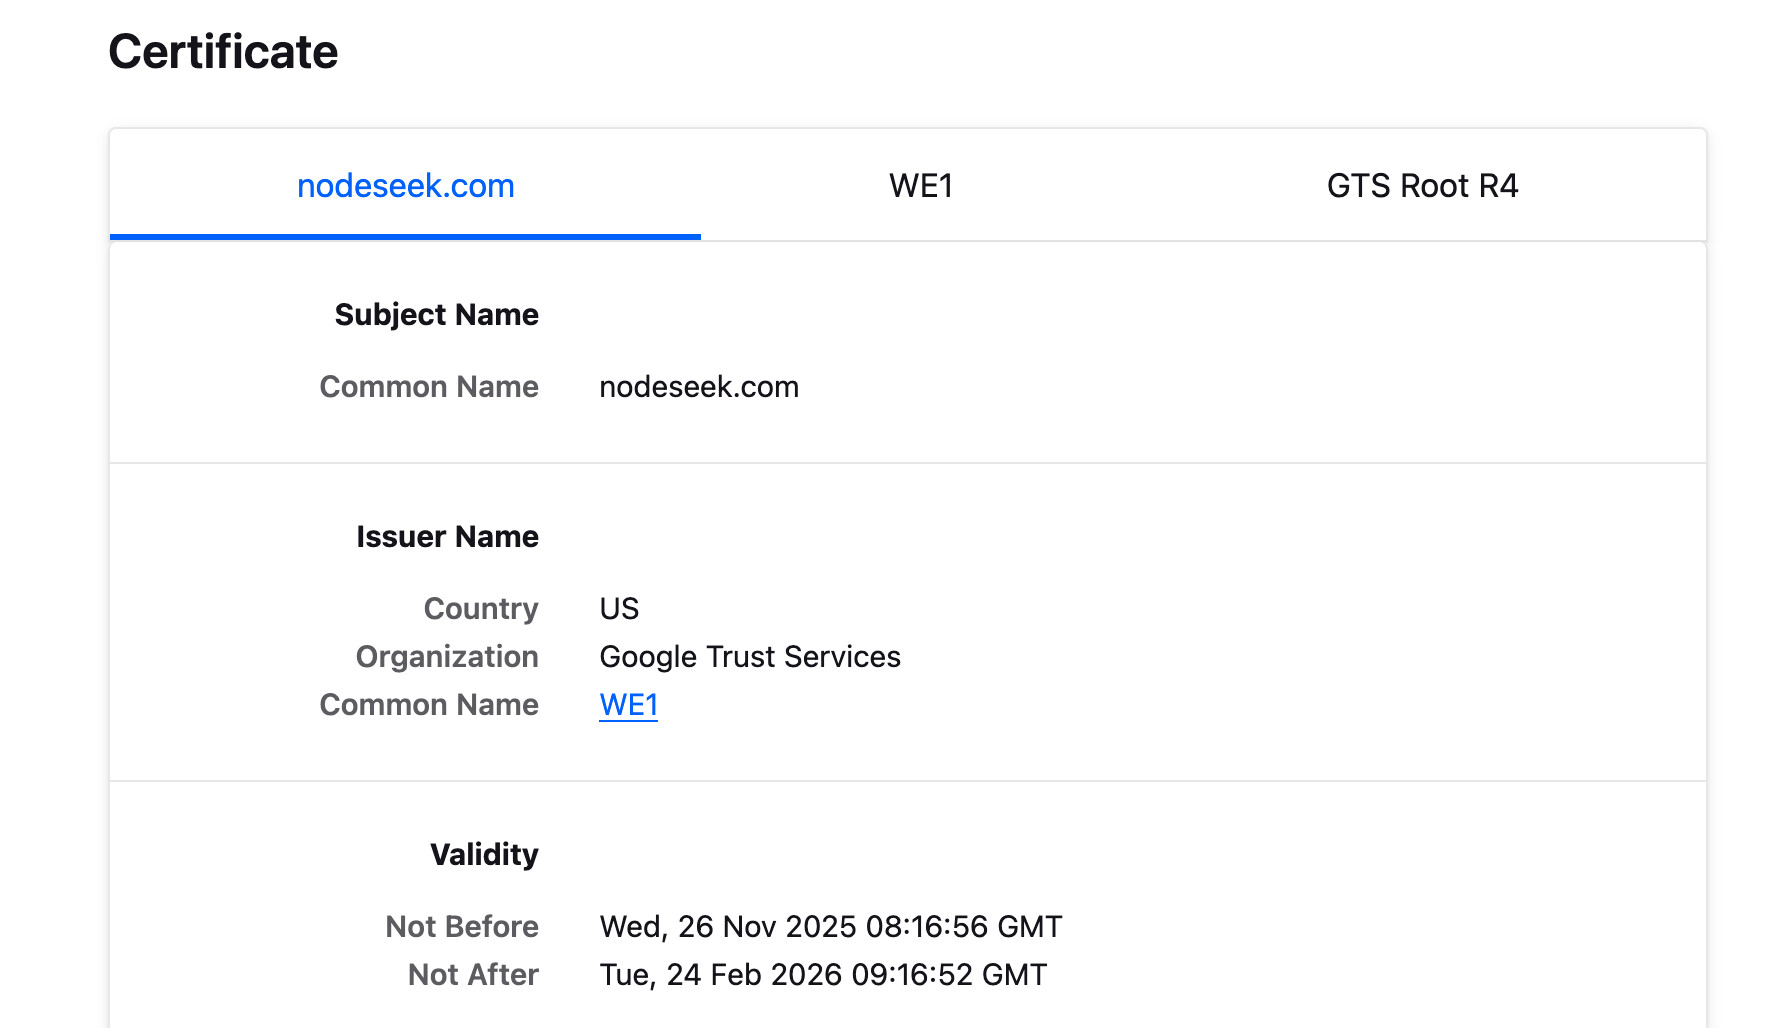
Task: Click the Not After date value
Action: pyautogui.click(x=822, y=975)
